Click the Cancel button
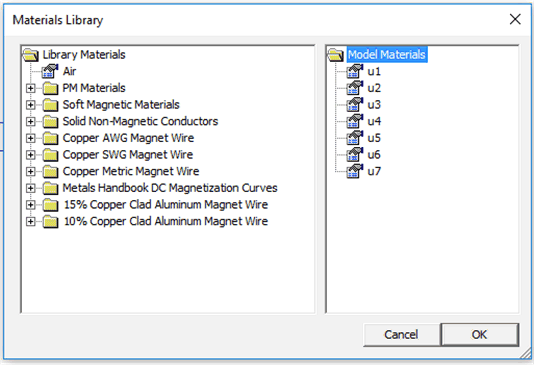The height and width of the screenshot is (365, 534). pyautogui.click(x=401, y=335)
